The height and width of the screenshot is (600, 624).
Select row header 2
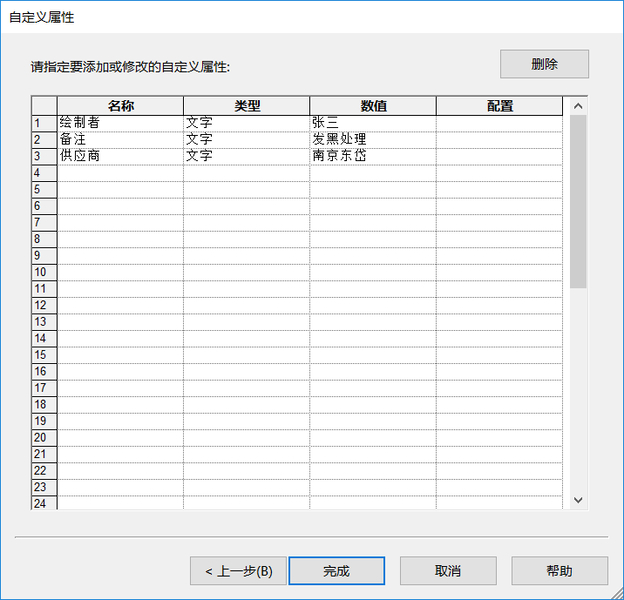(44, 140)
